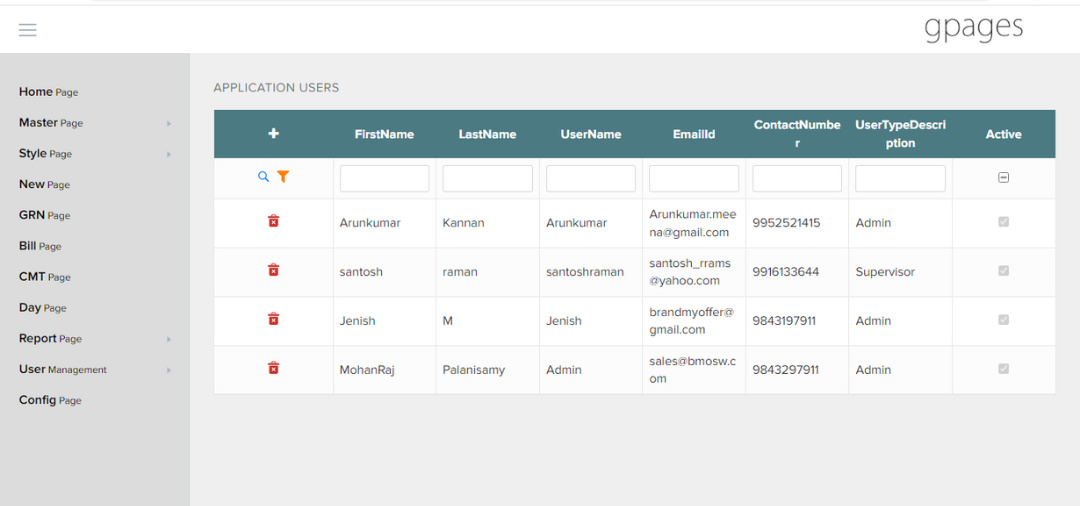Toggle Active checkbox for Arunkumar row
The image size is (1080, 506).
point(1004,222)
